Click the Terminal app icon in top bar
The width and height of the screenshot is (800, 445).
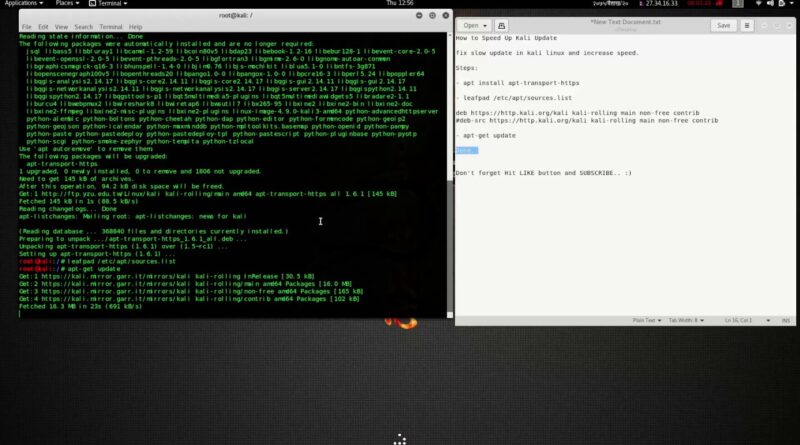tap(92, 3)
